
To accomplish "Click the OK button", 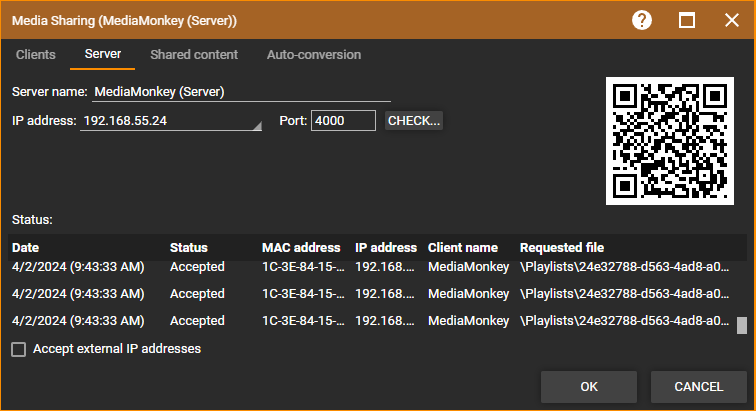I will click(x=589, y=386).
